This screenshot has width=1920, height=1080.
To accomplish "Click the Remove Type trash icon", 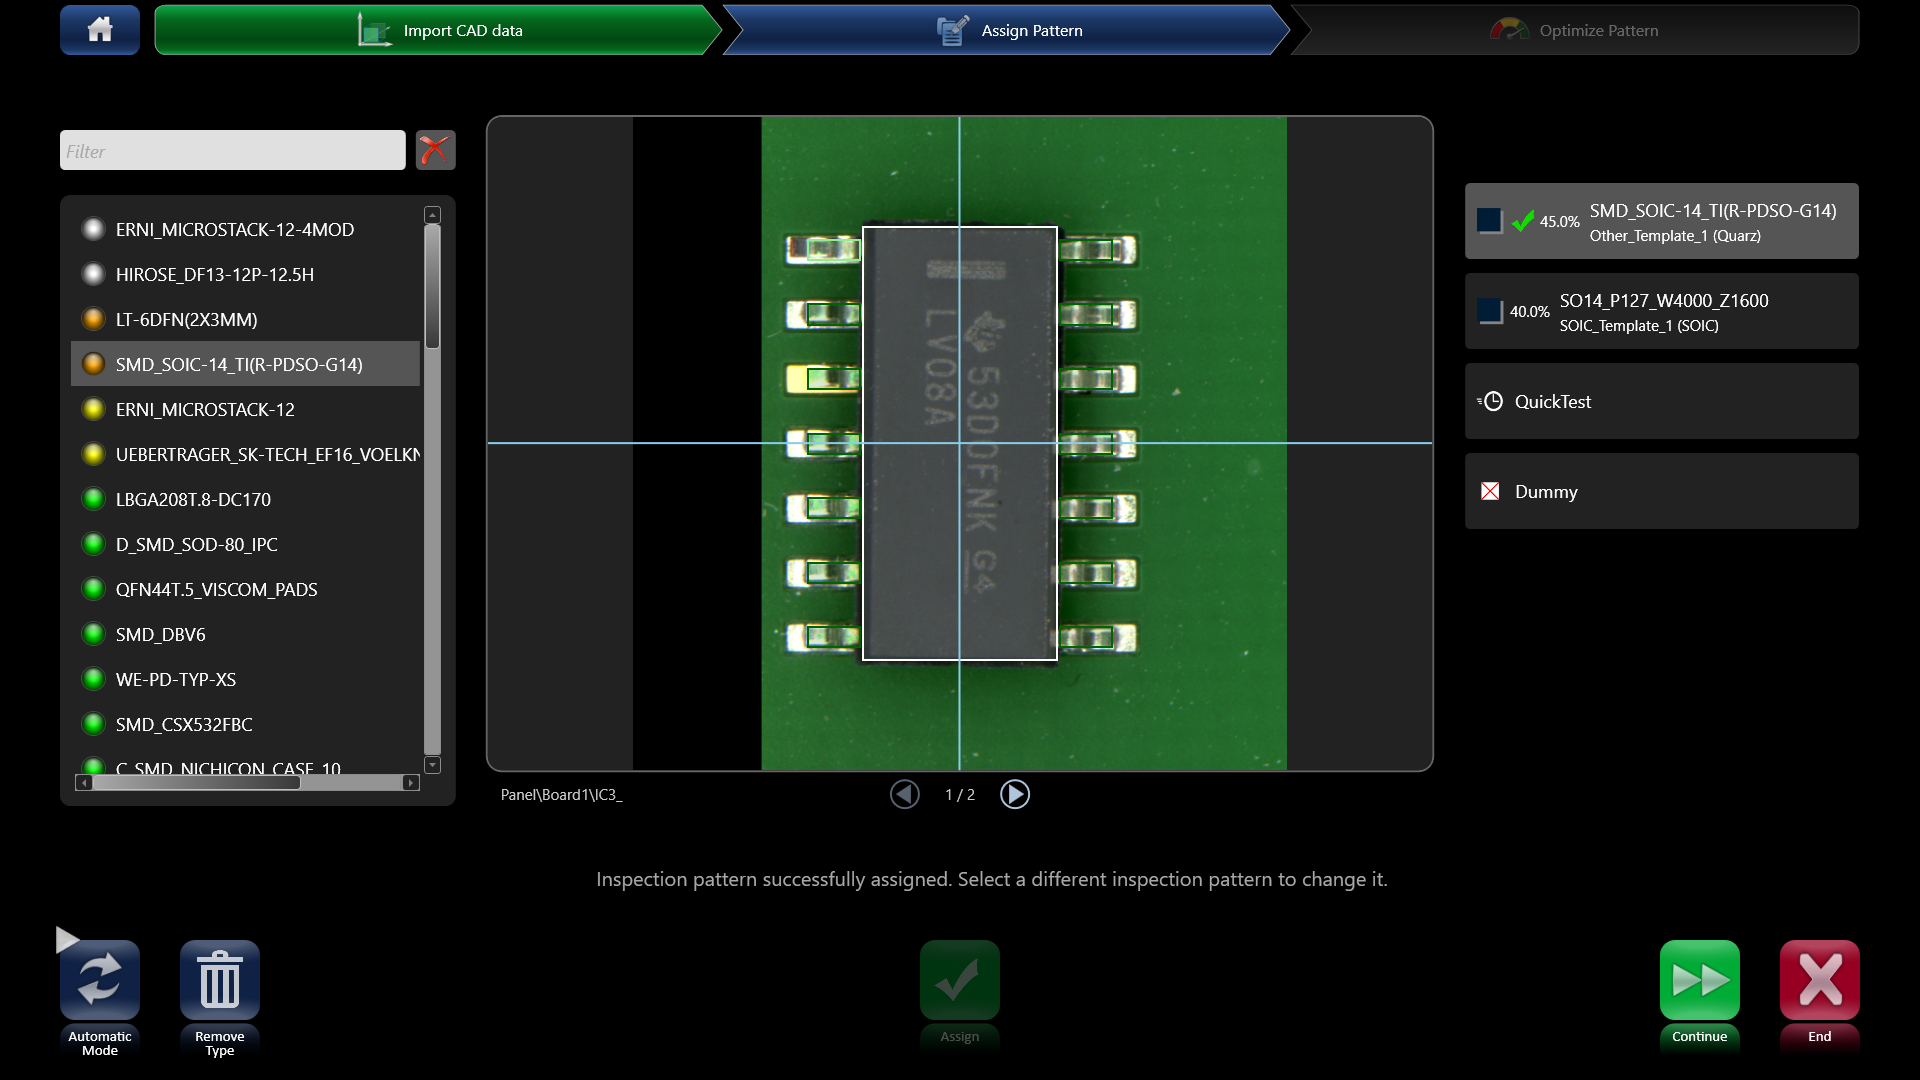I will pos(220,980).
